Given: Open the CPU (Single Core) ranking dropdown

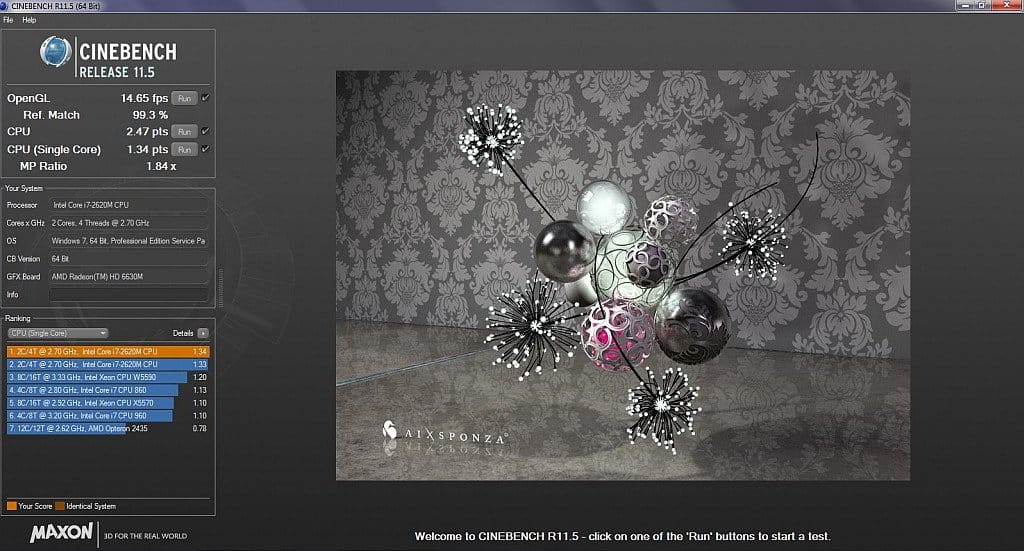Looking at the screenshot, I should (57, 333).
